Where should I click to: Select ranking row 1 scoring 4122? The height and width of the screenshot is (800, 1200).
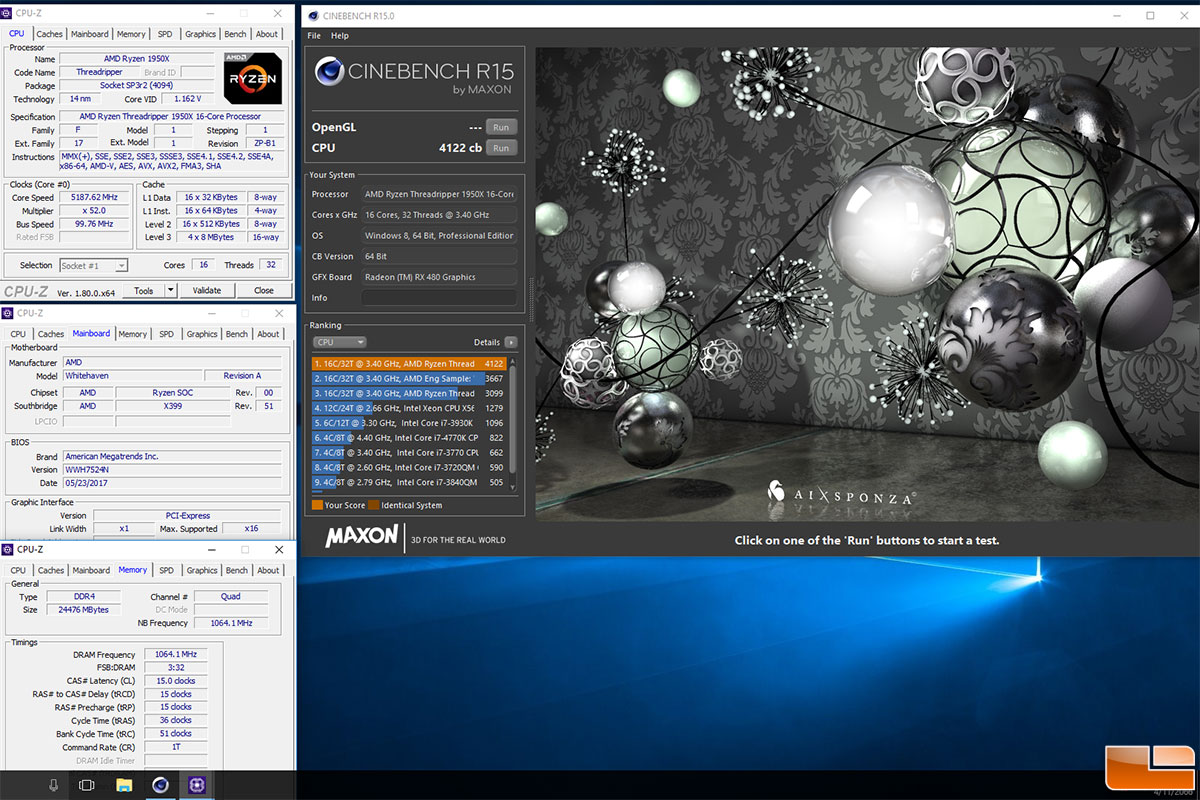tap(410, 364)
